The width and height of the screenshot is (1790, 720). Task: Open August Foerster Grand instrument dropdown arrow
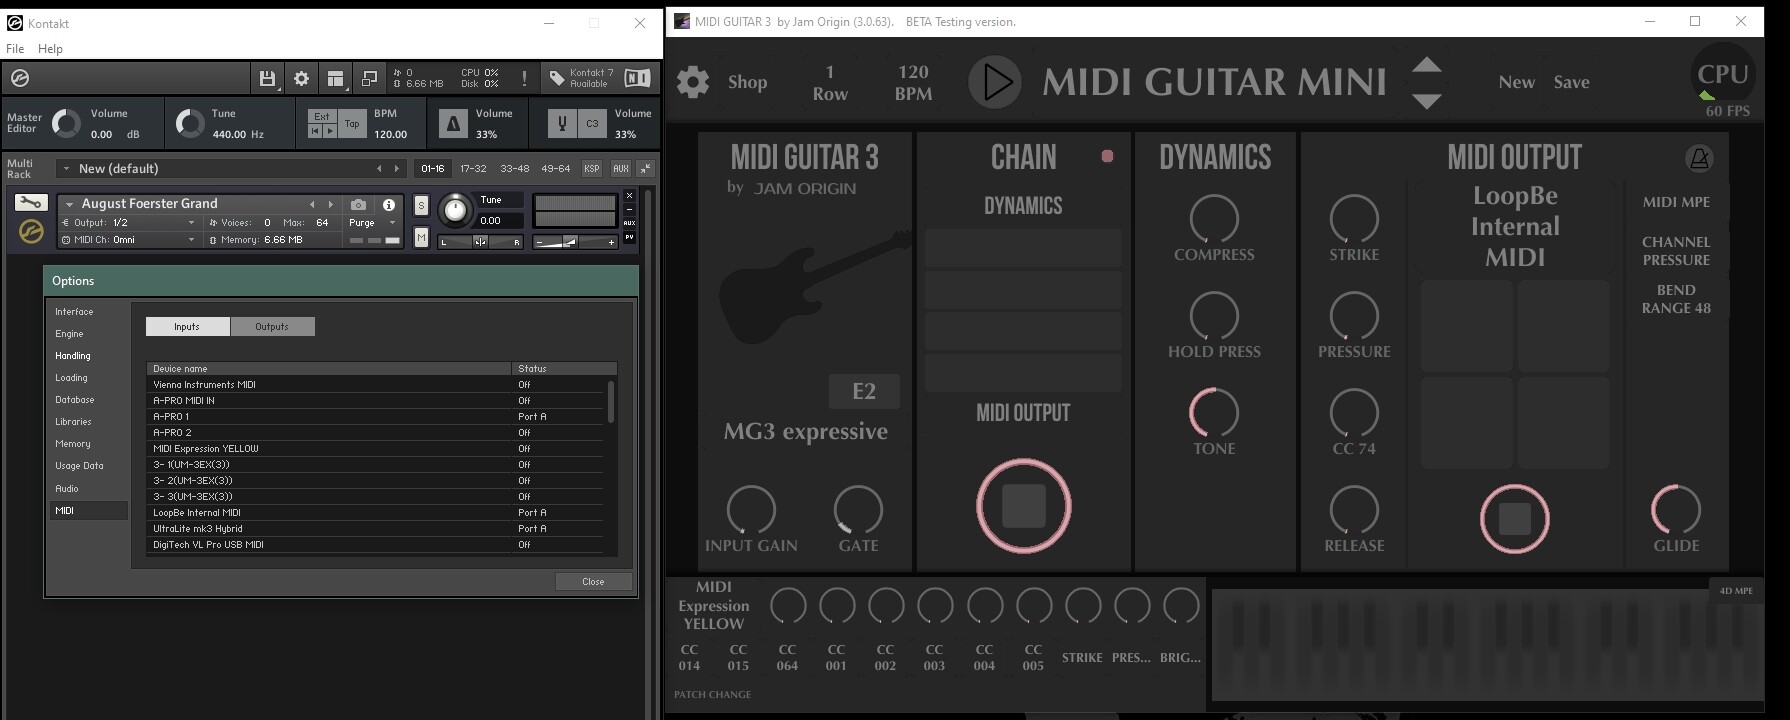[69, 204]
